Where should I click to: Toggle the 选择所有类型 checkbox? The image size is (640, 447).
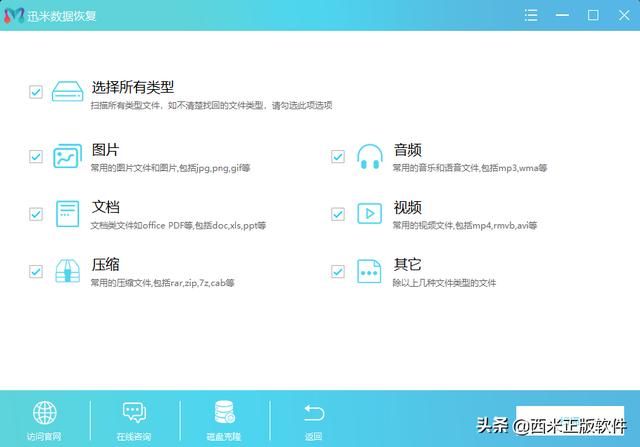[36, 92]
